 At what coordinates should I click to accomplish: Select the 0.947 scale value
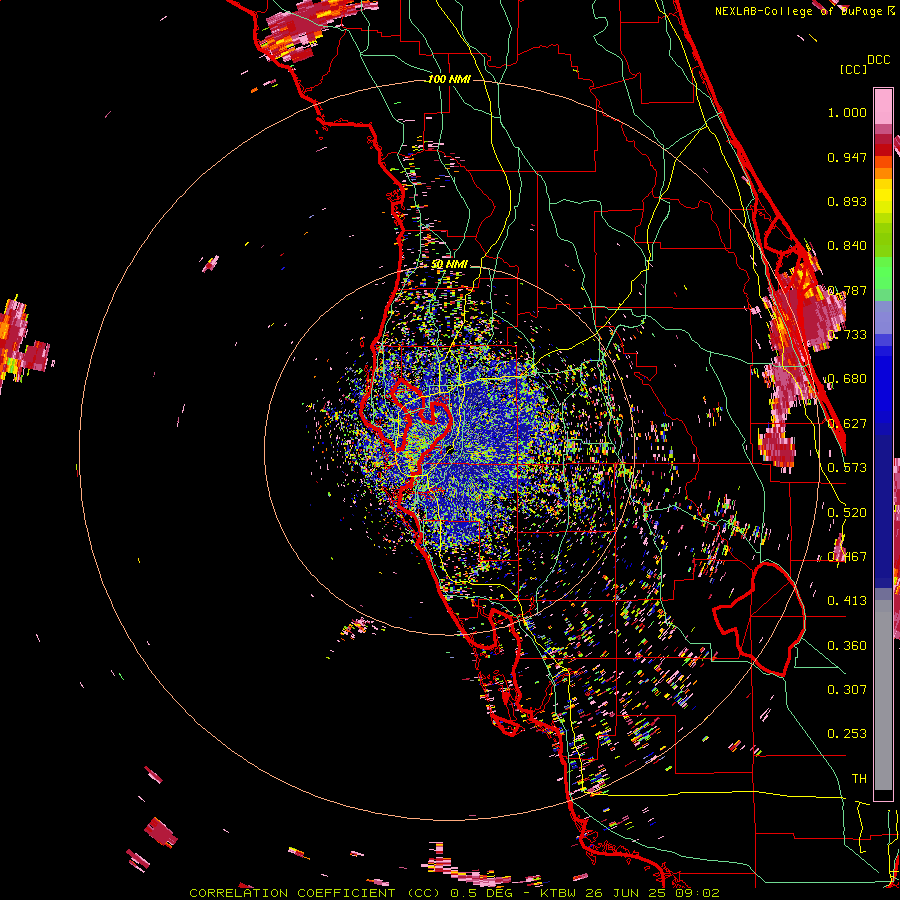(847, 157)
